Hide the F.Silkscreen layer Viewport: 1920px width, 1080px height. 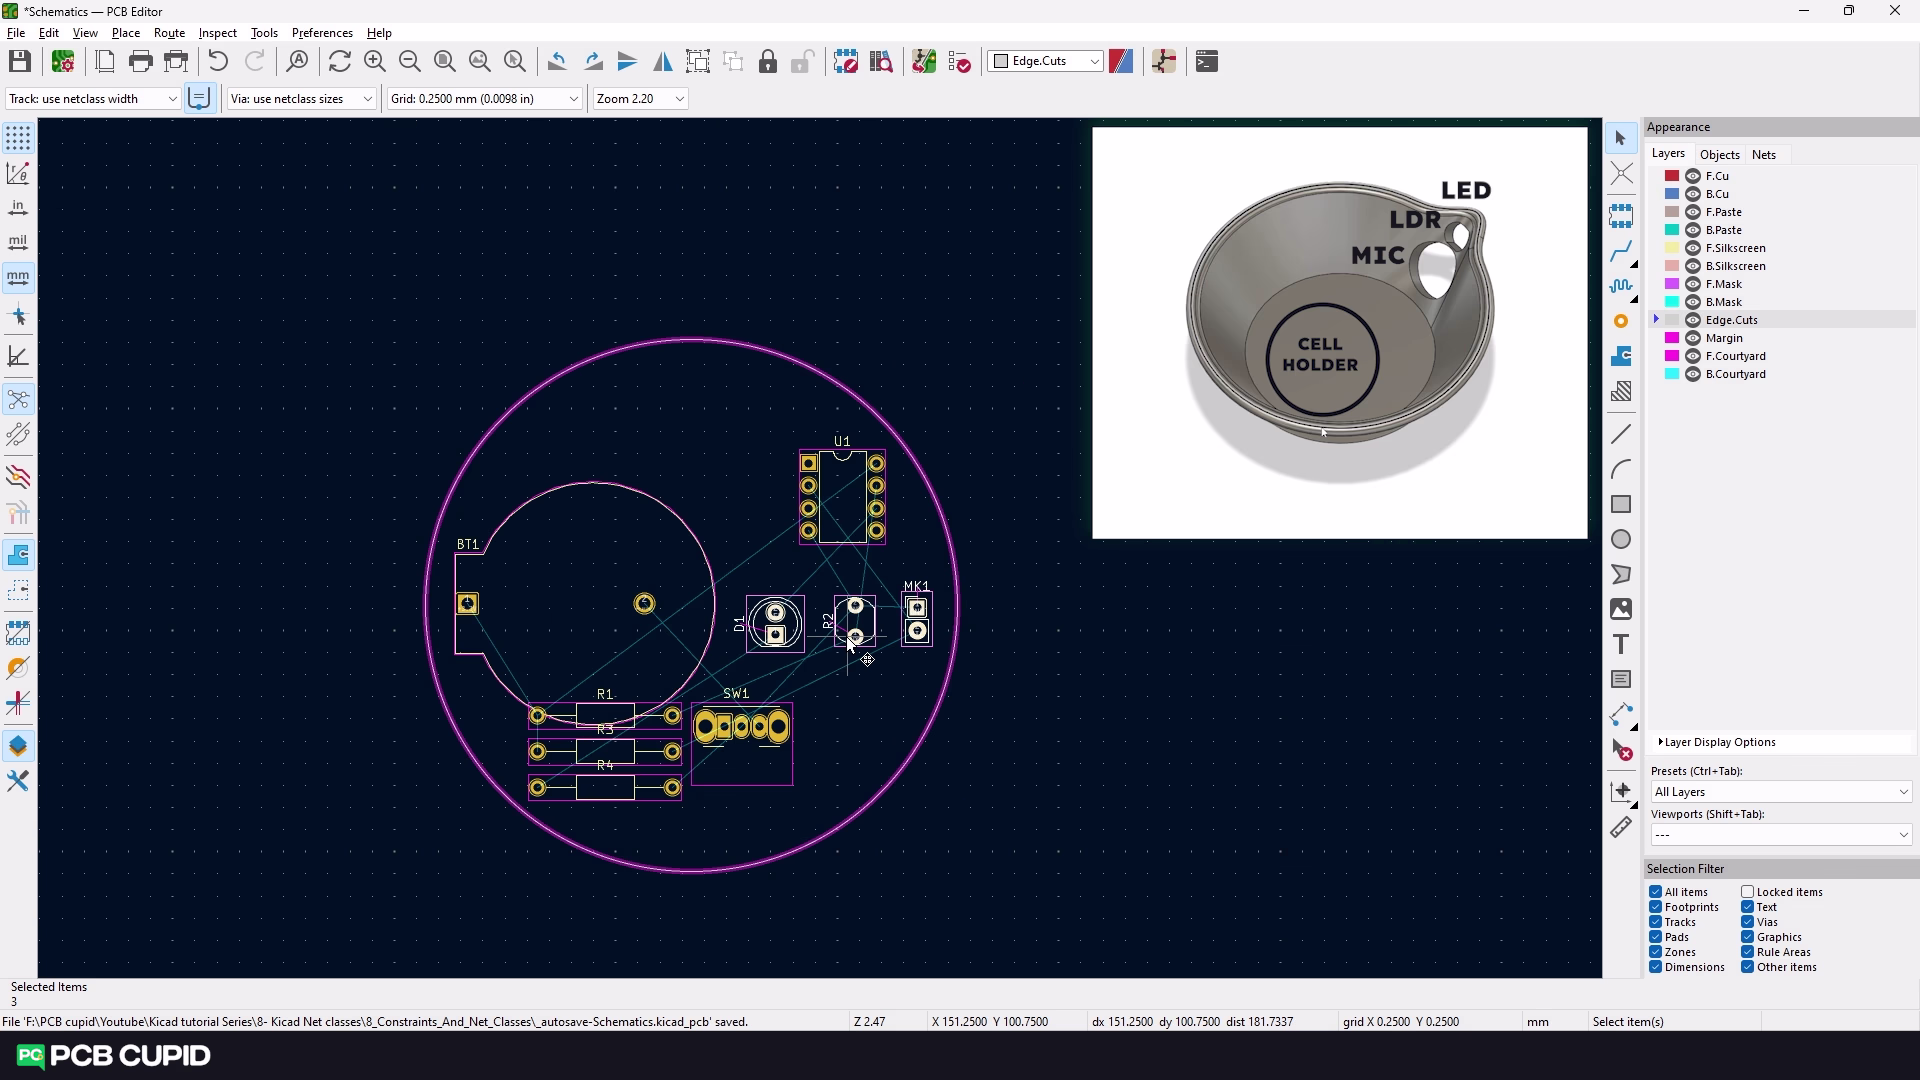tap(1693, 248)
